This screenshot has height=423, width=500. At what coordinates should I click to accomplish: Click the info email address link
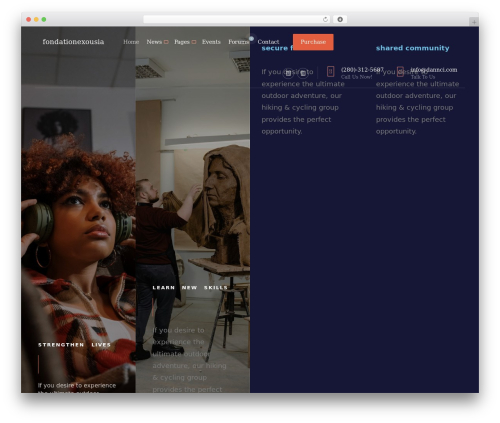tap(434, 70)
